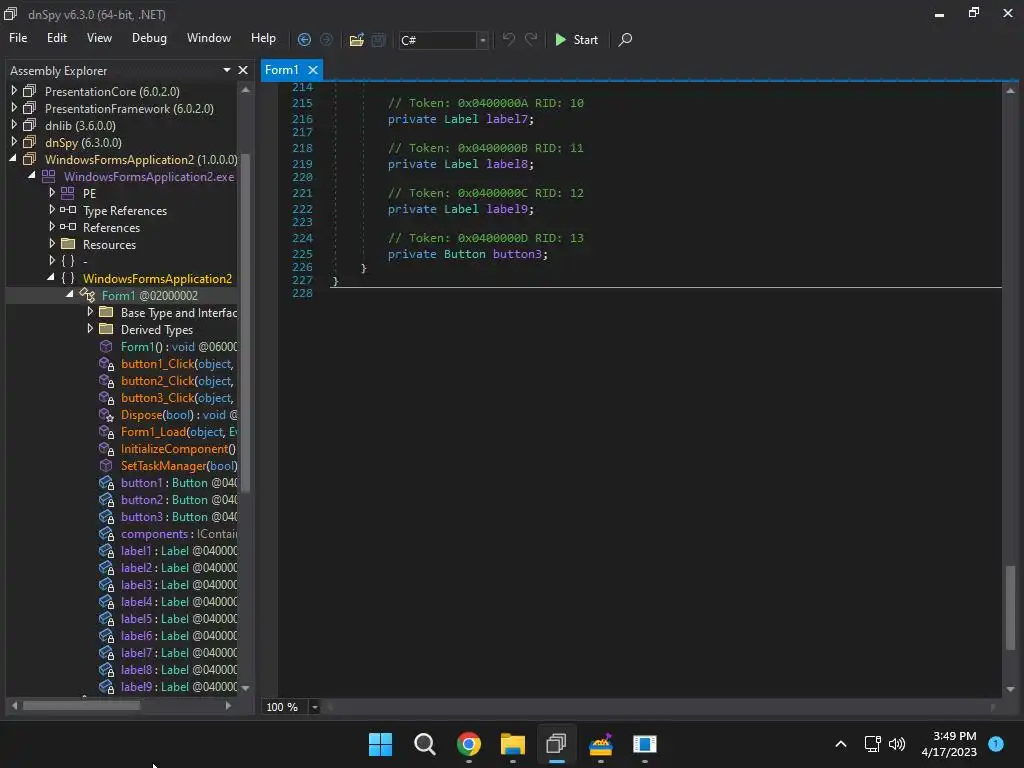Click the zoom 100 % input field
The image size is (1024, 768).
(285, 707)
